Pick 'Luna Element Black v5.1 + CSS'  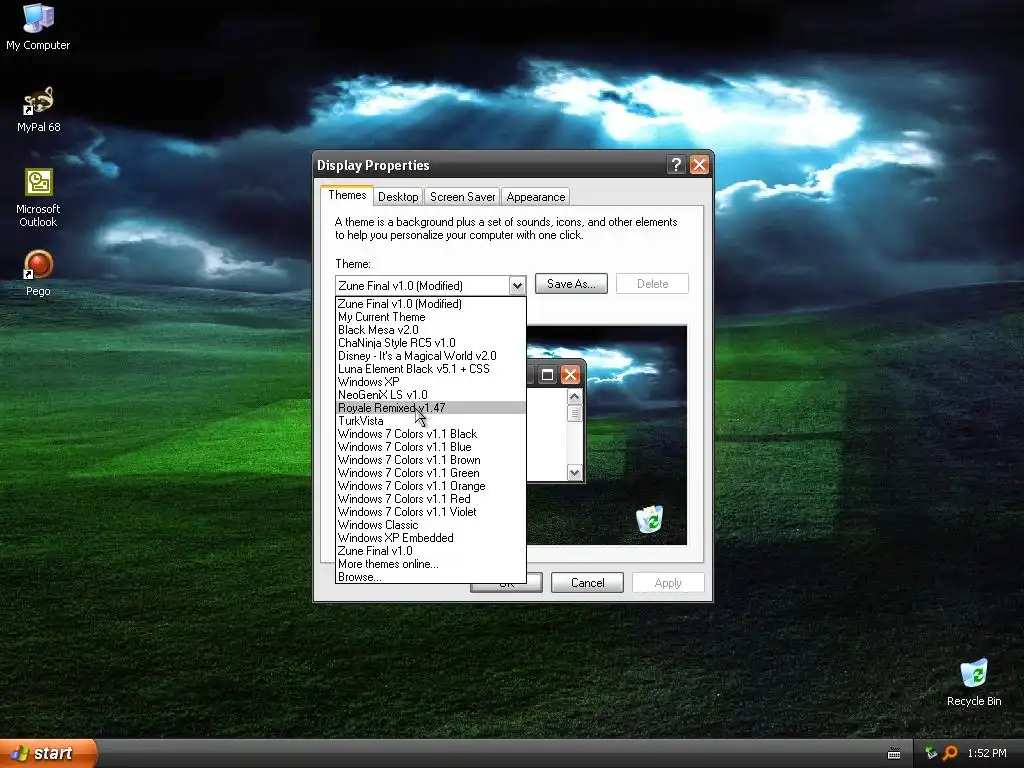click(x=430, y=369)
